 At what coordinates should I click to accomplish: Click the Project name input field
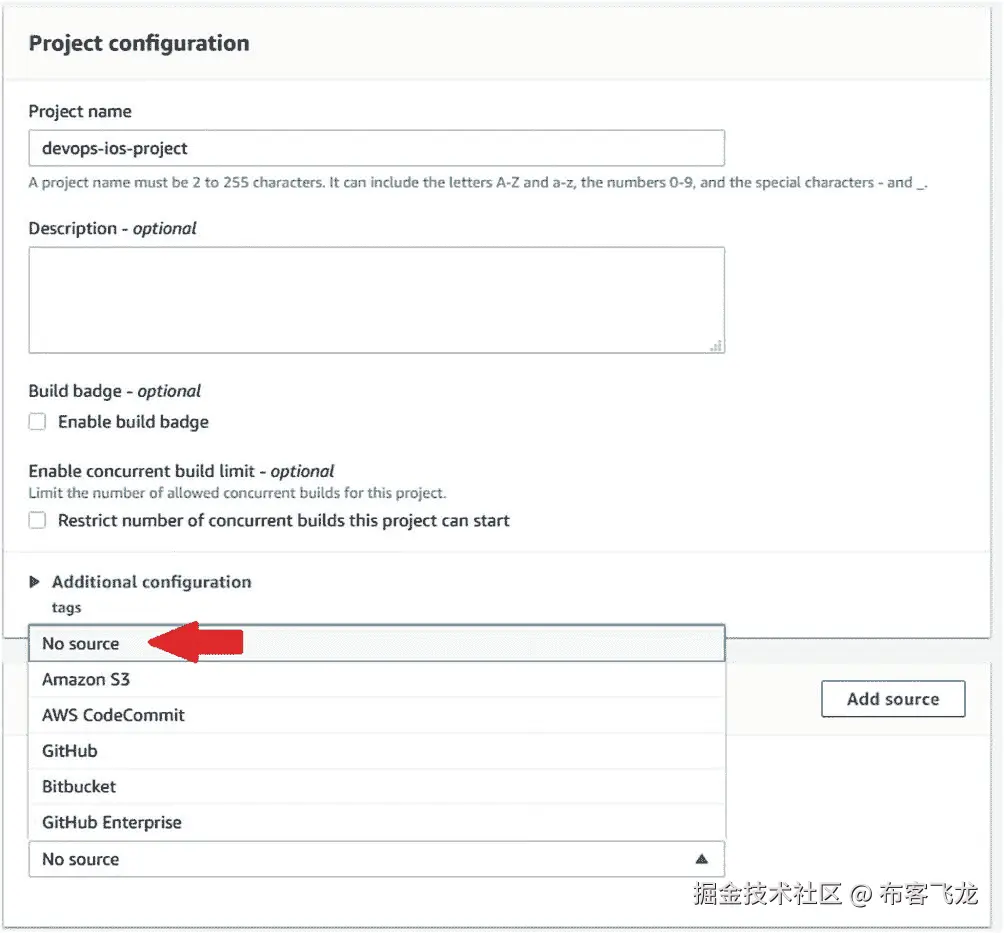point(376,148)
